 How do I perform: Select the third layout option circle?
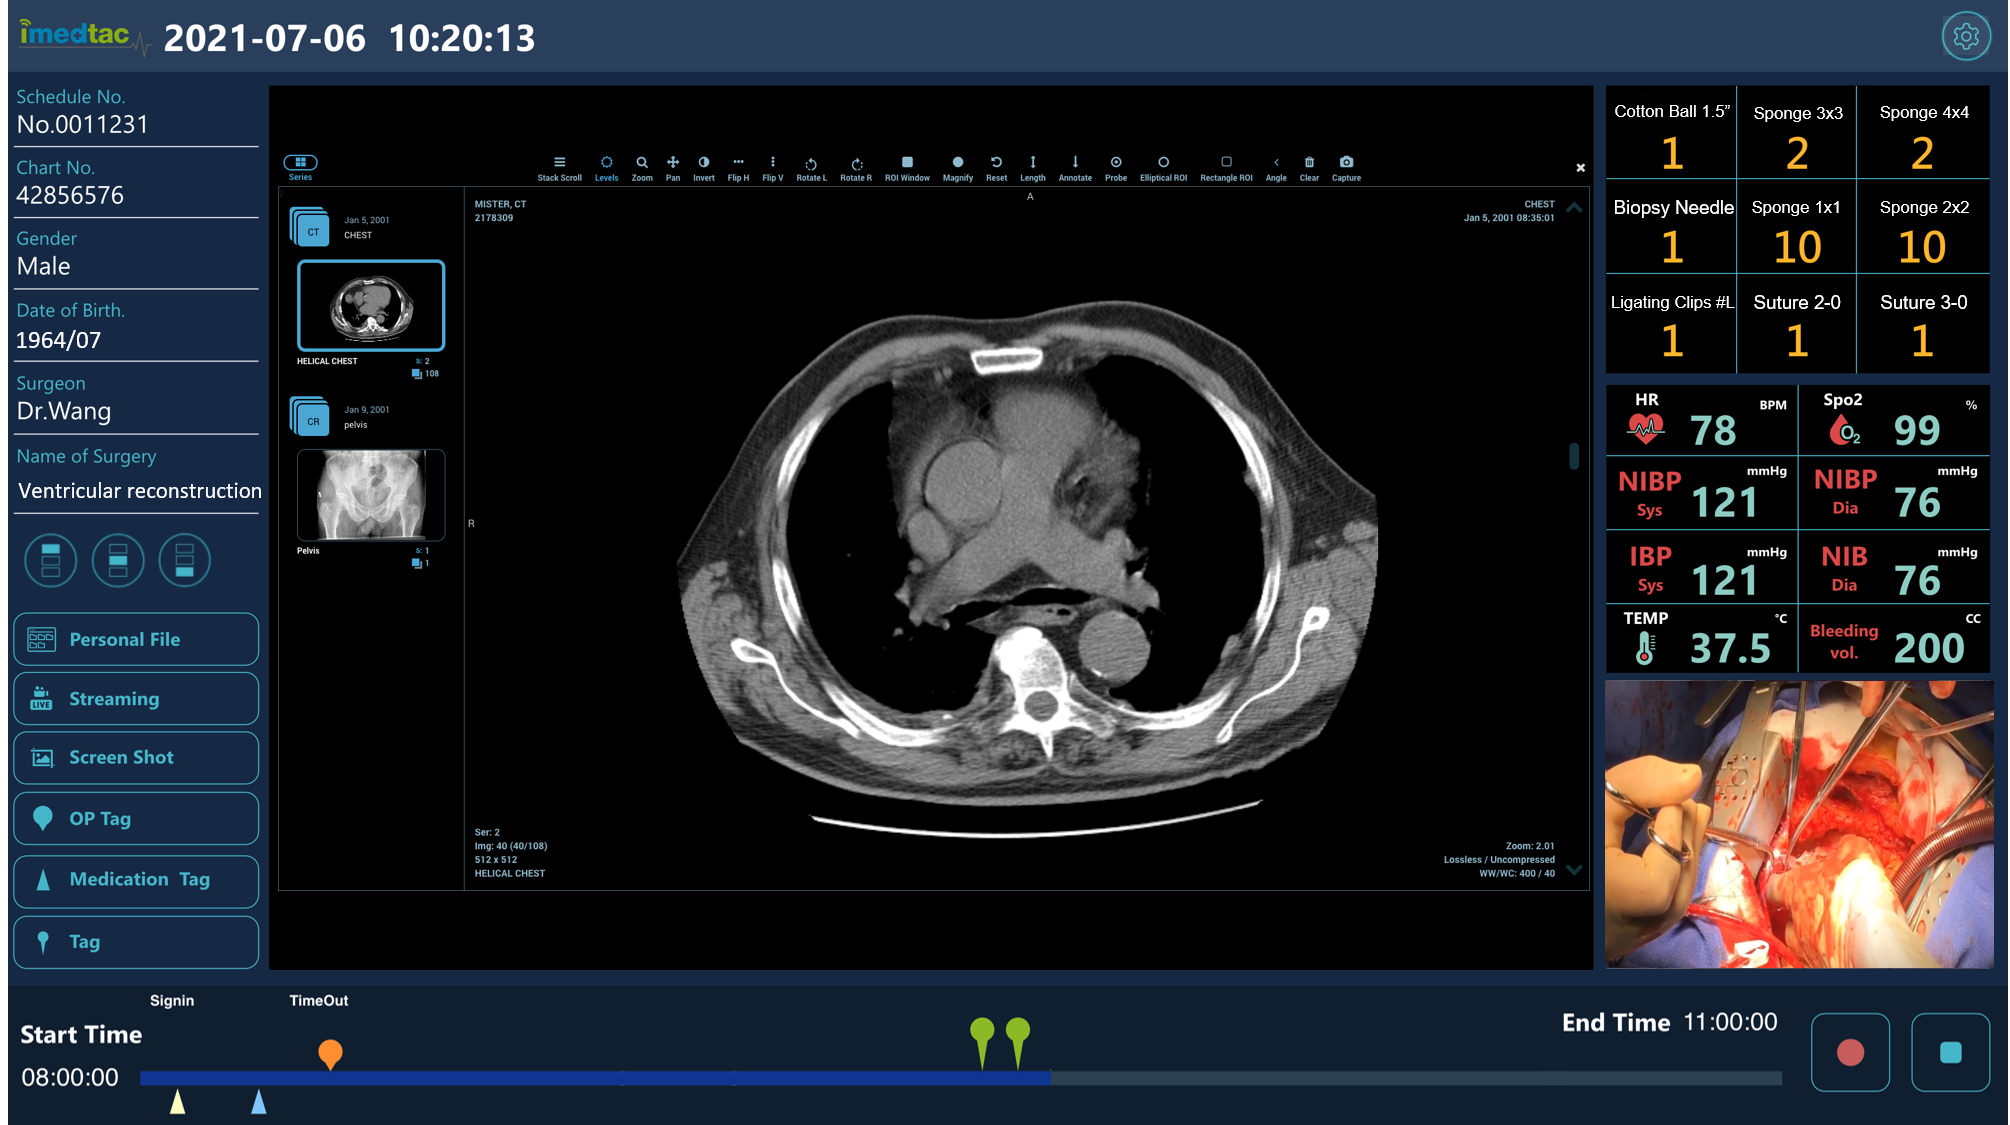(184, 560)
